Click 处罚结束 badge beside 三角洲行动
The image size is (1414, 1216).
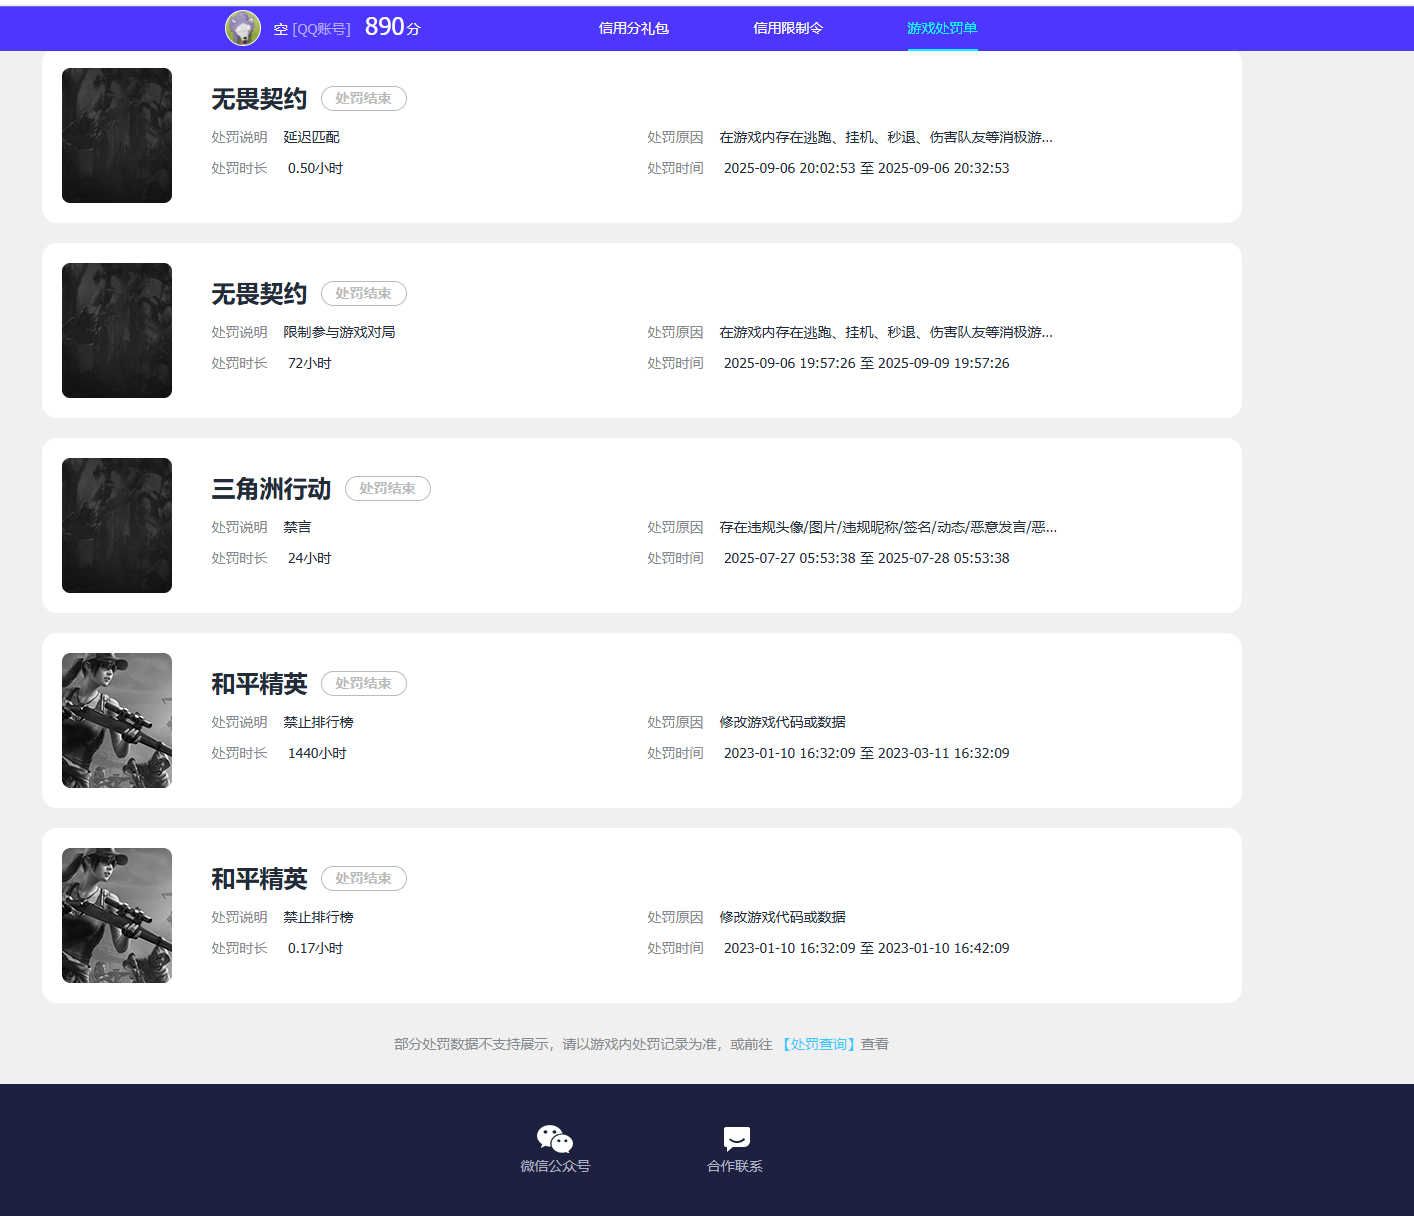(x=388, y=488)
